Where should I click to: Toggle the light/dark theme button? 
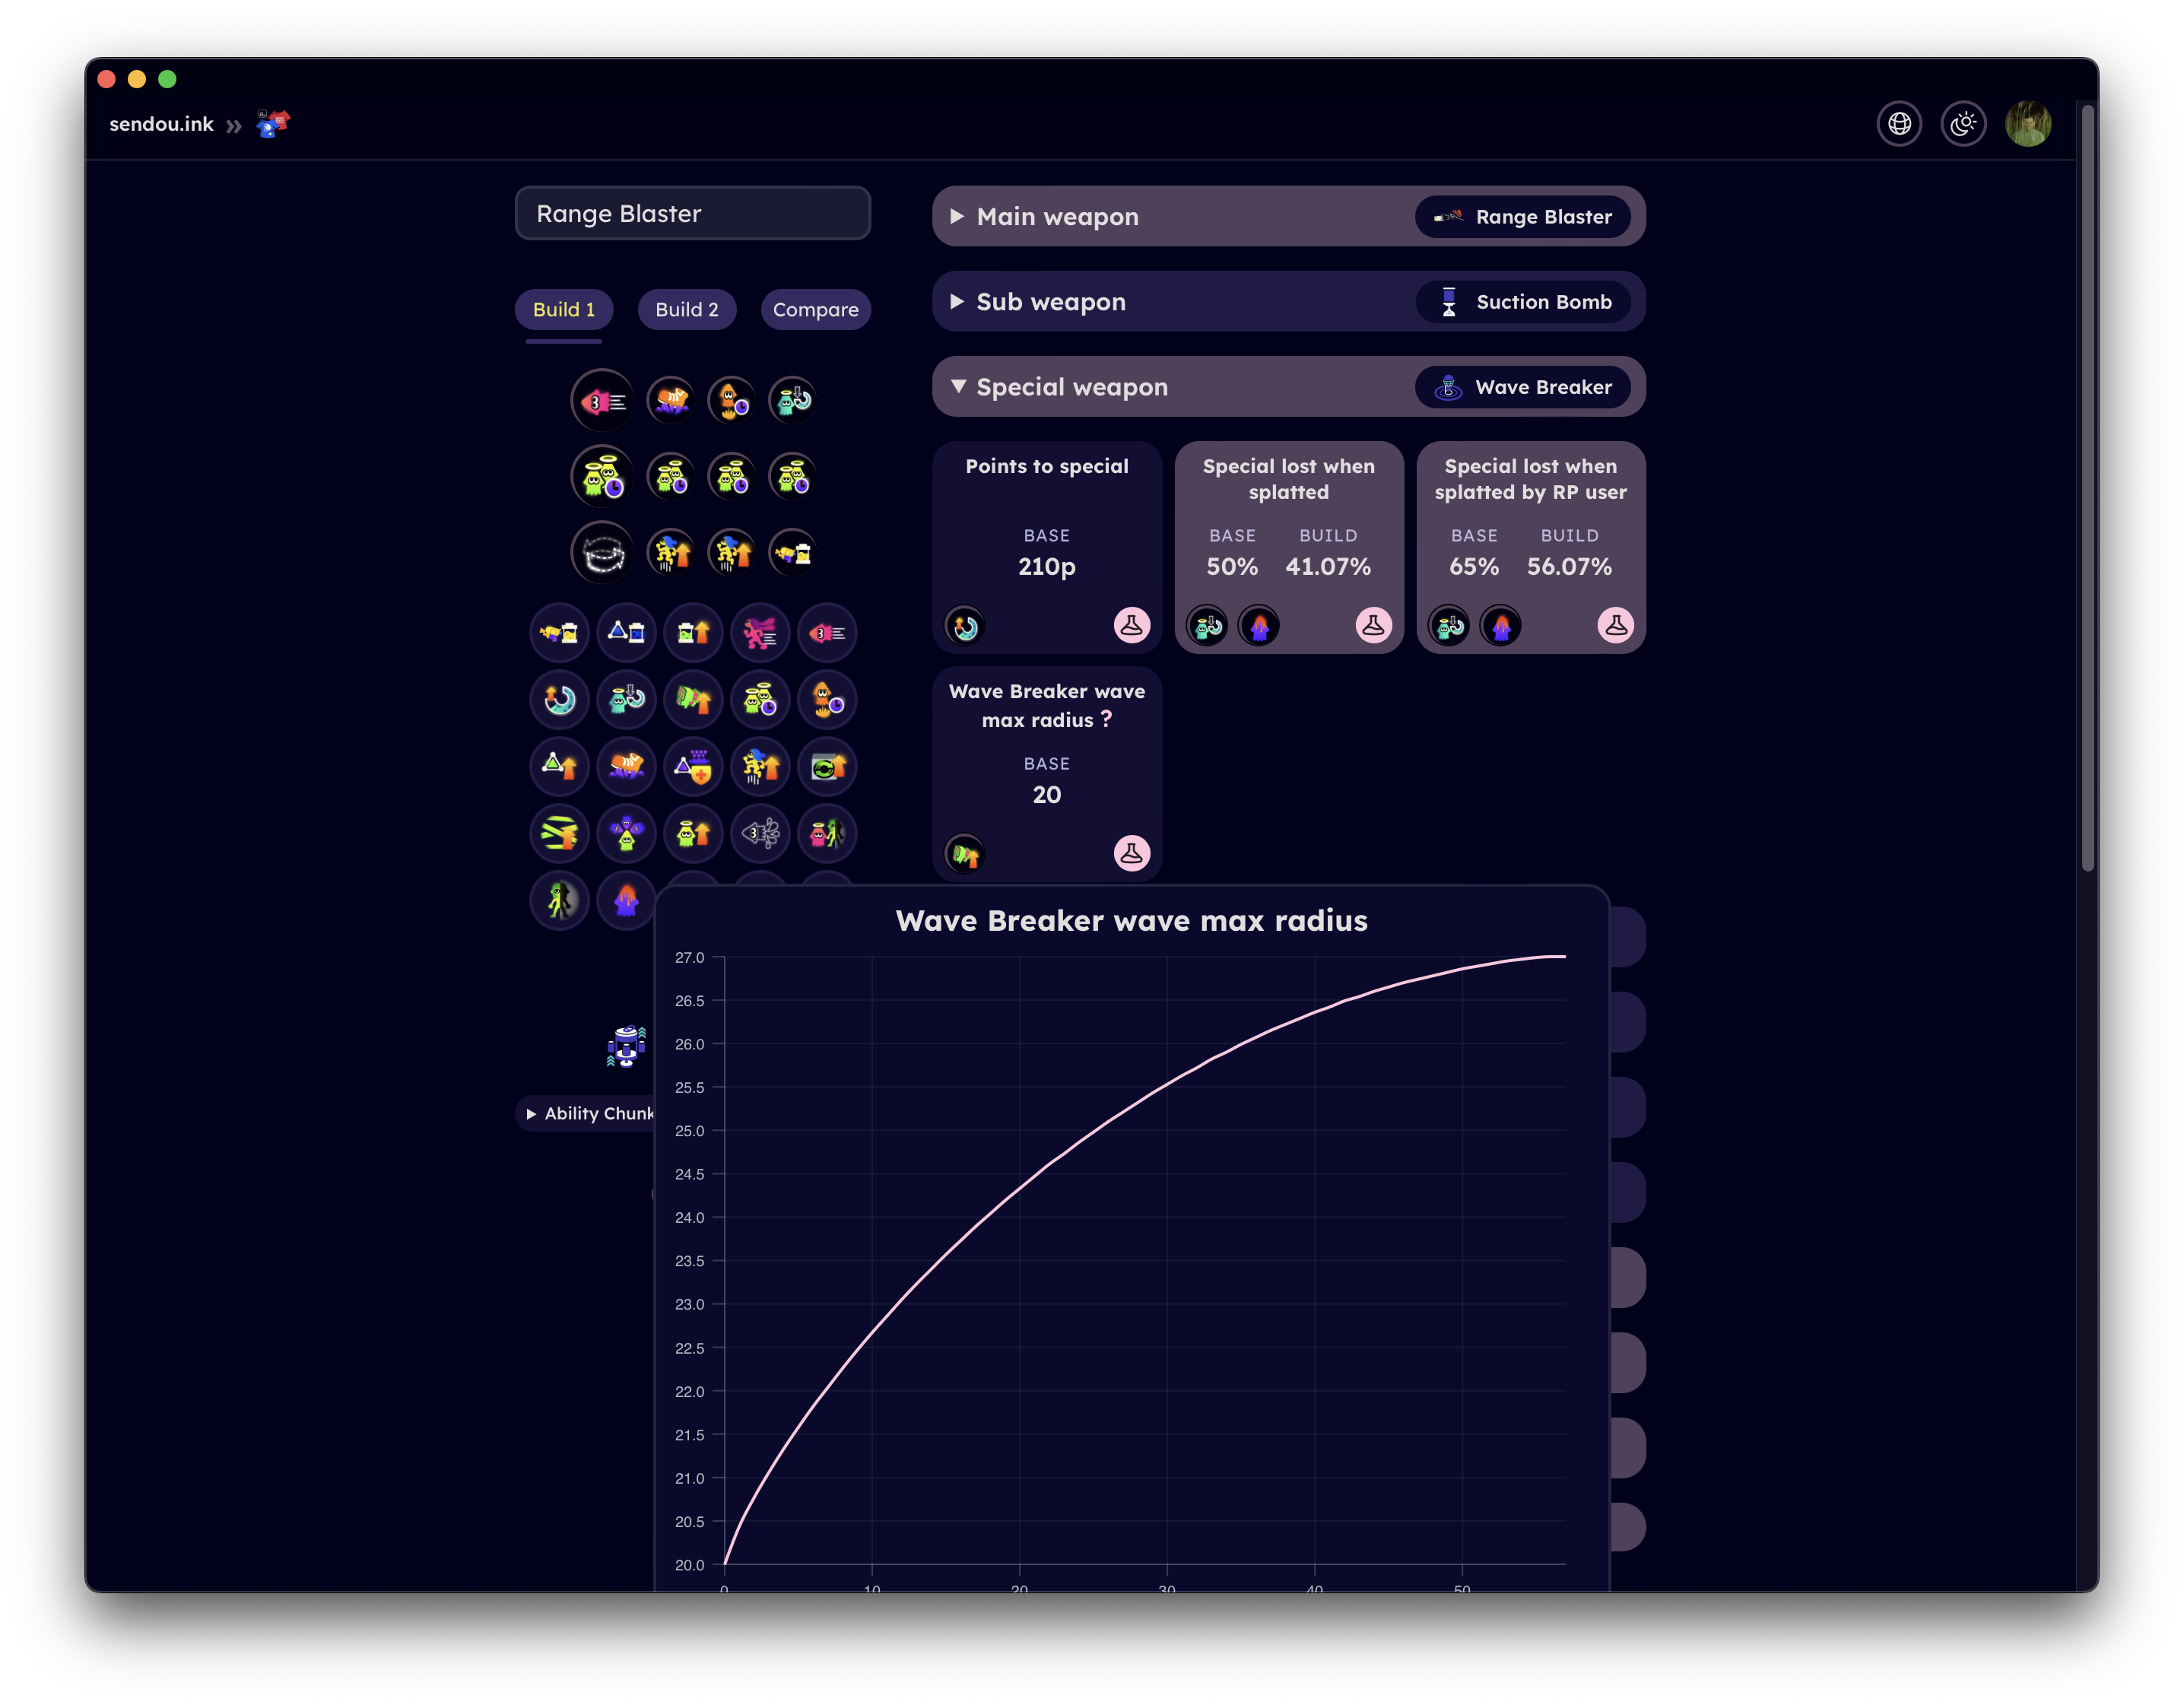coord(1963,124)
